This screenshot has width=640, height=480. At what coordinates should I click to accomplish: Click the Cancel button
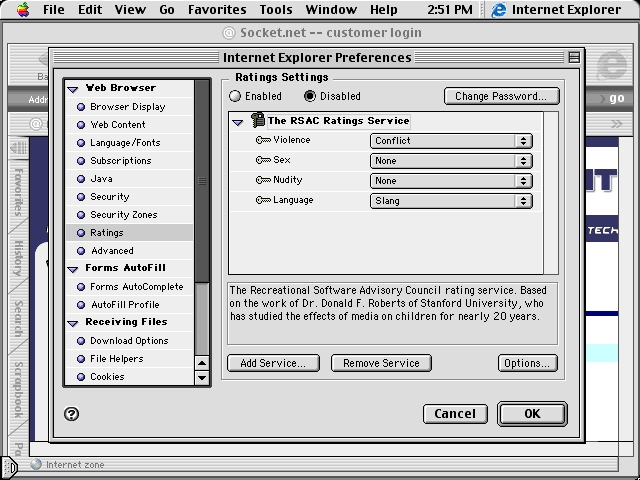click(455, 414)
